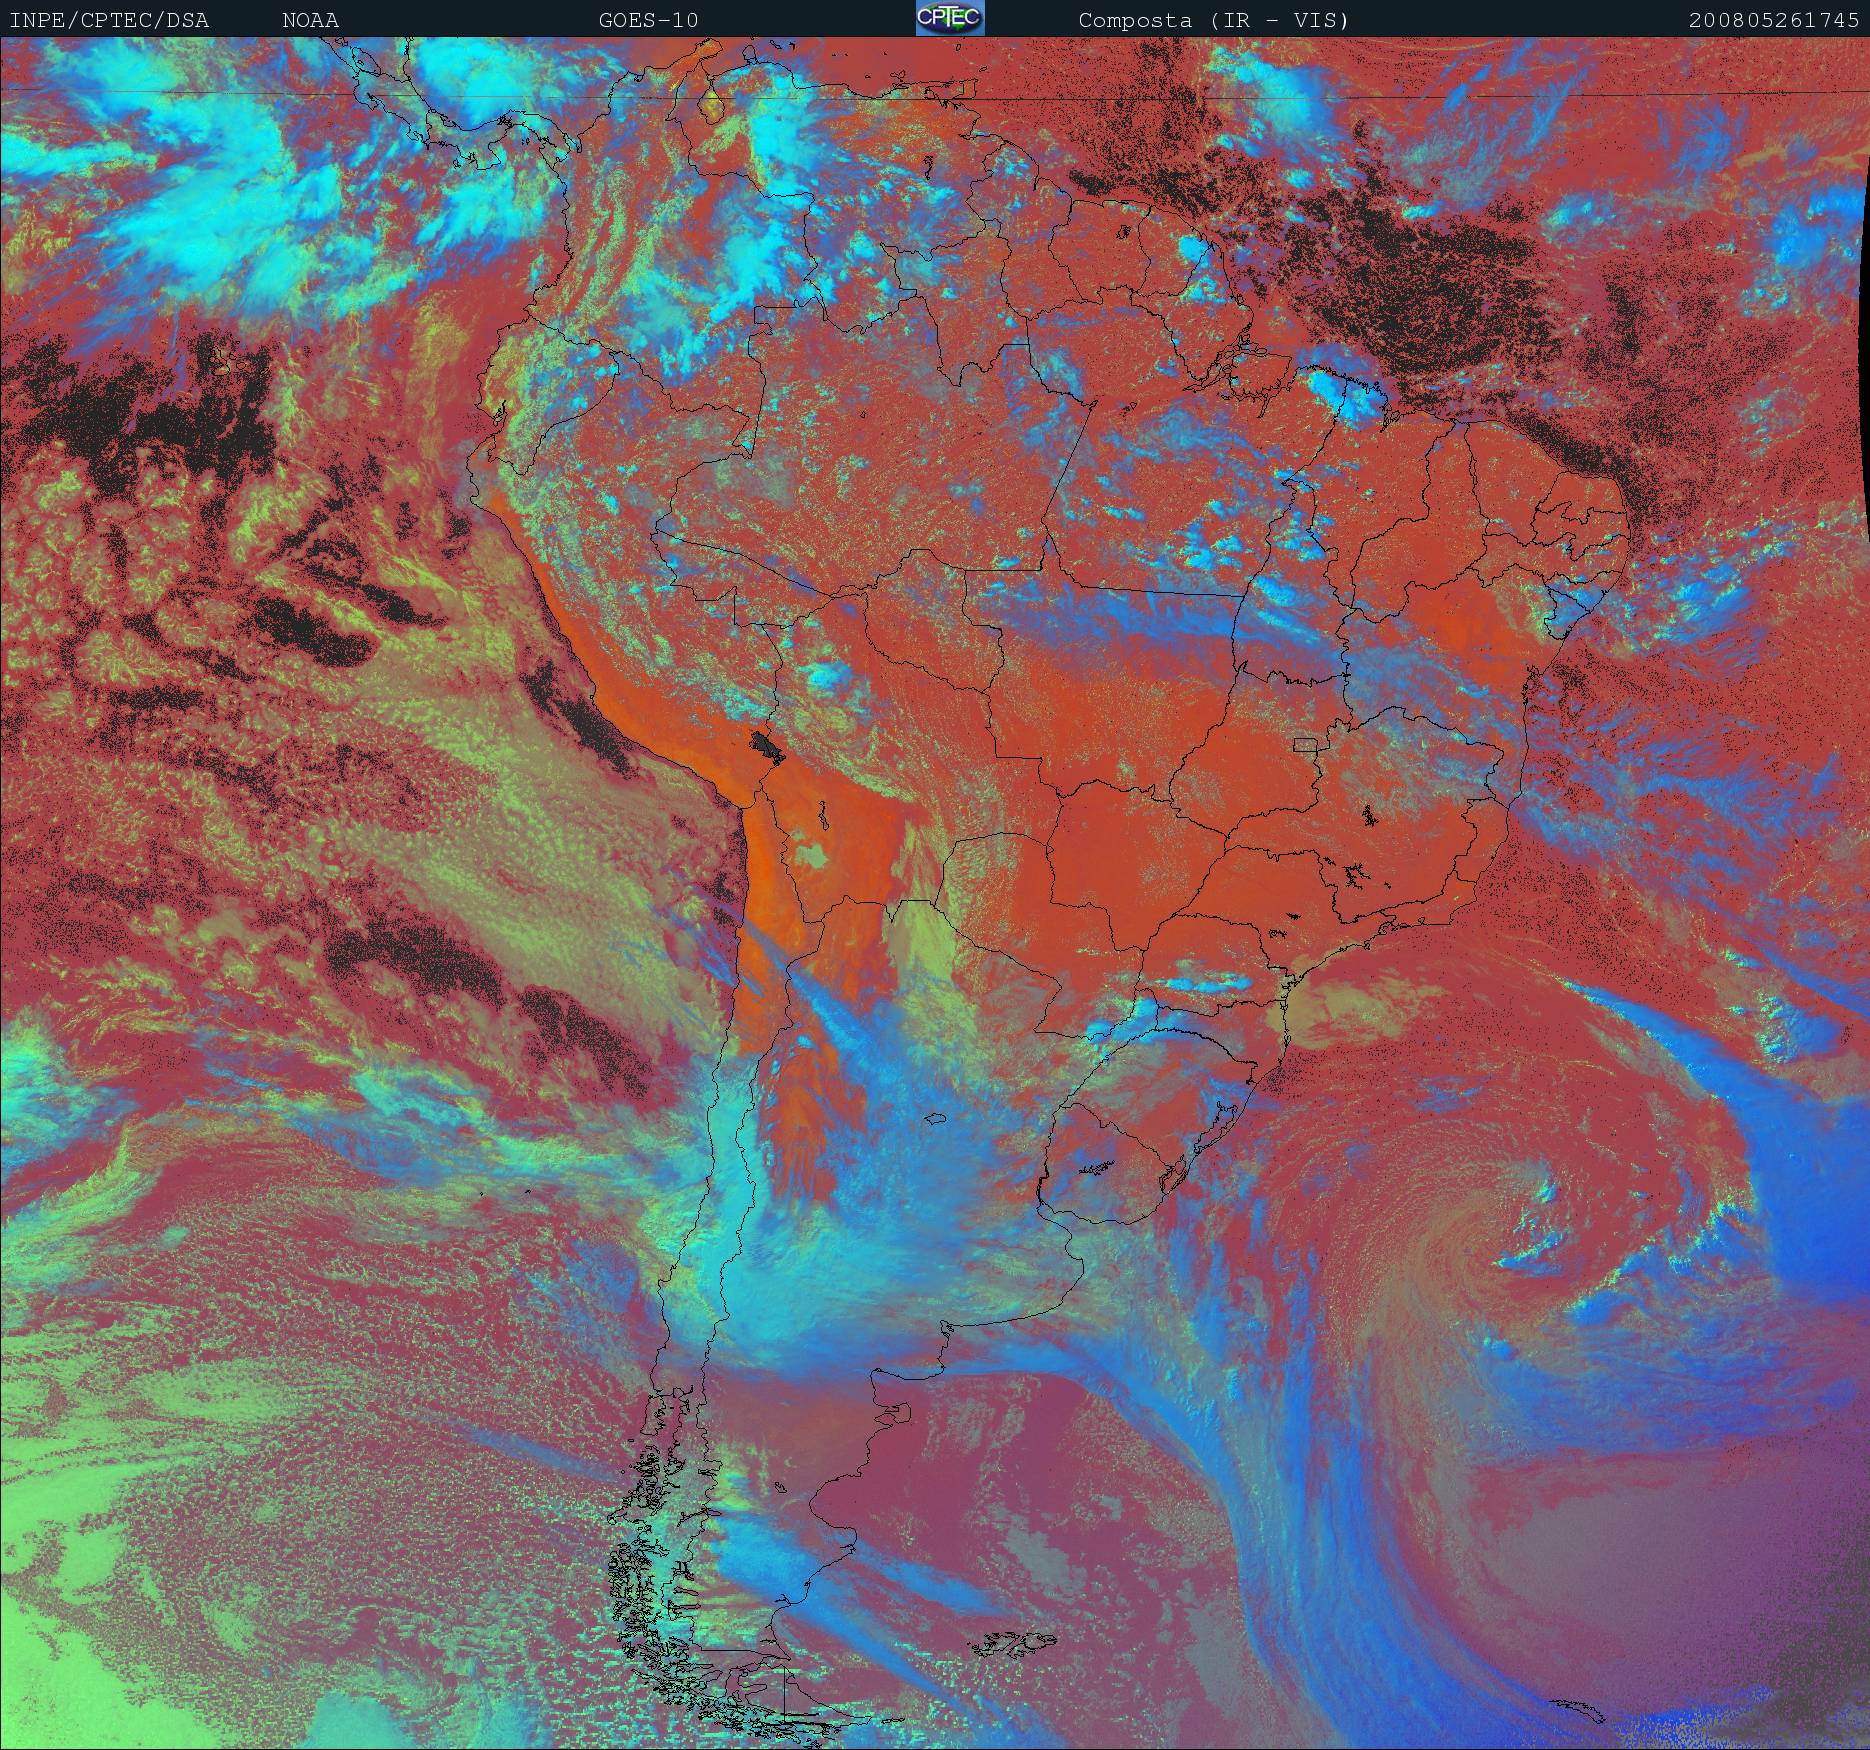Click the Composta (IR - VIS) title
The width and height of the screenshot is (1870, 1750).
click(1214, 20)
